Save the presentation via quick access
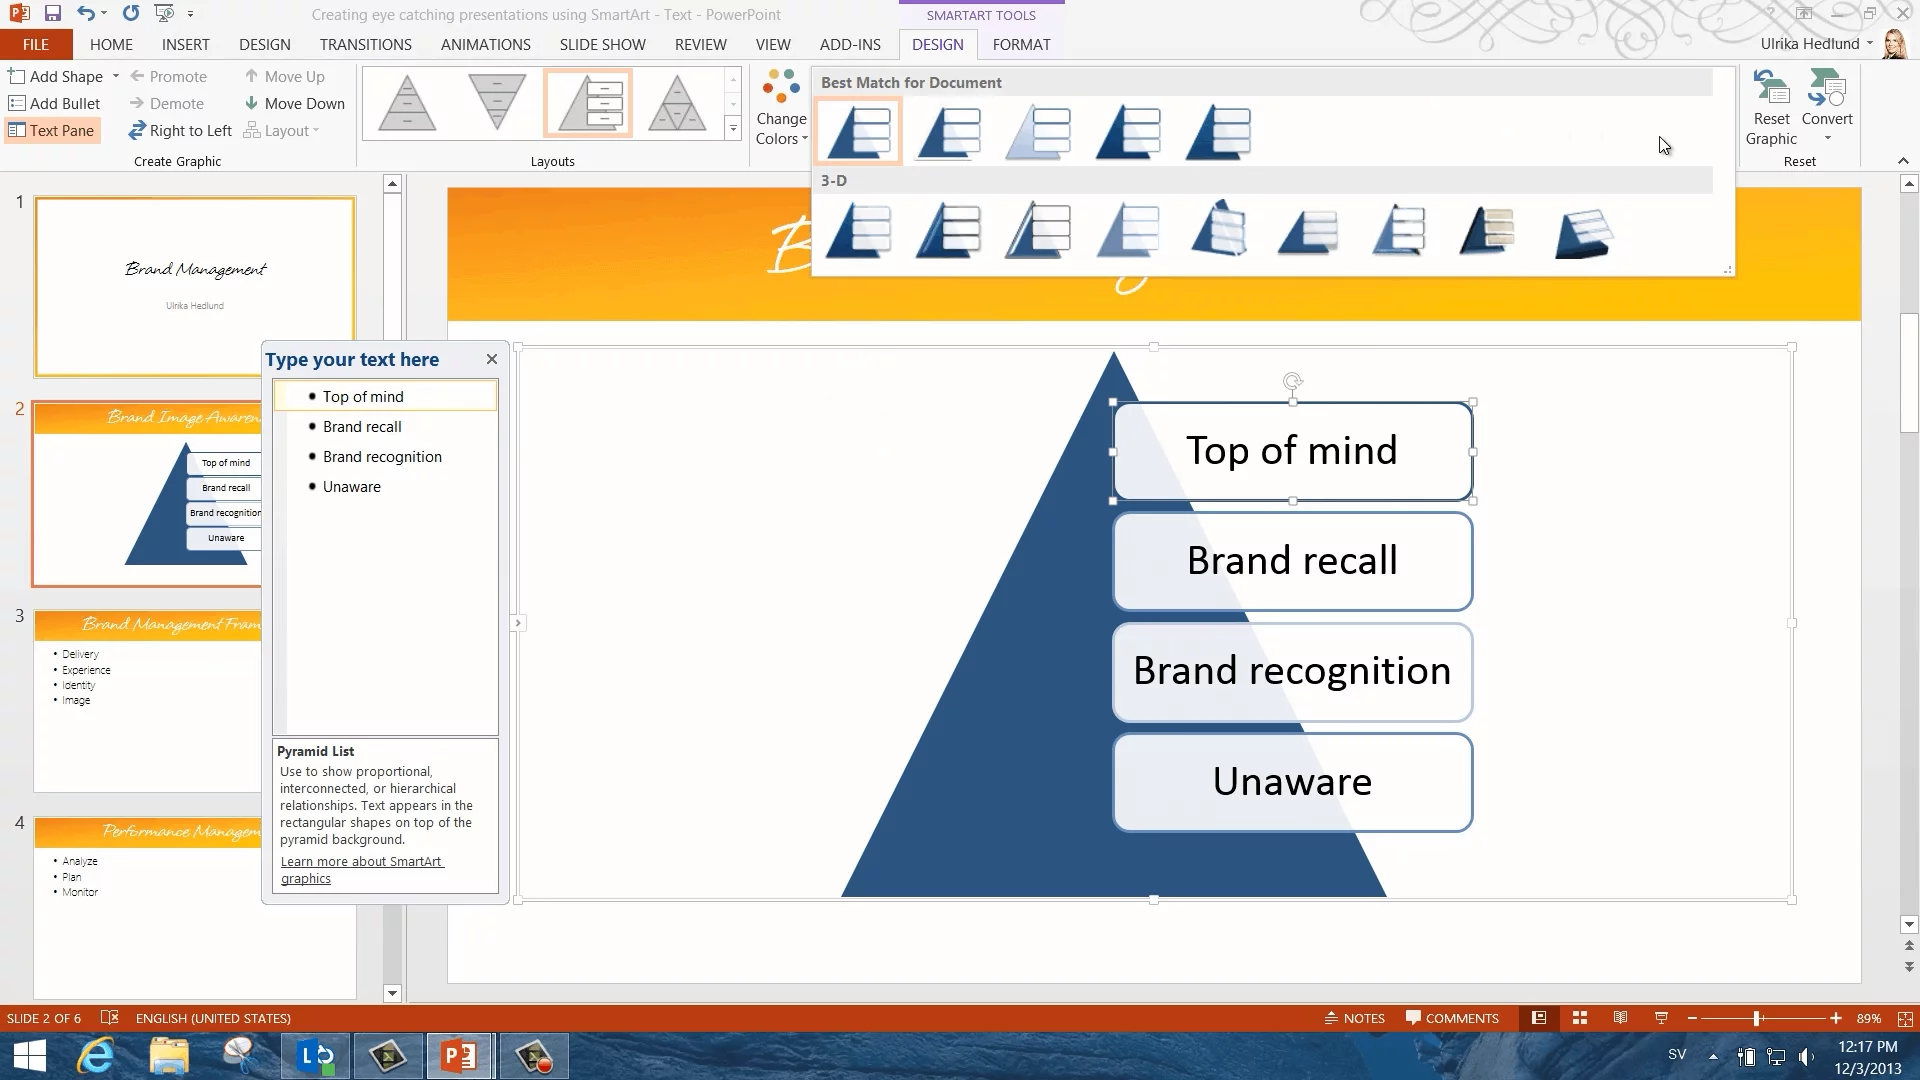Image resolution: width=1920 pixels, height=1080 pixels. pos(52,14)
